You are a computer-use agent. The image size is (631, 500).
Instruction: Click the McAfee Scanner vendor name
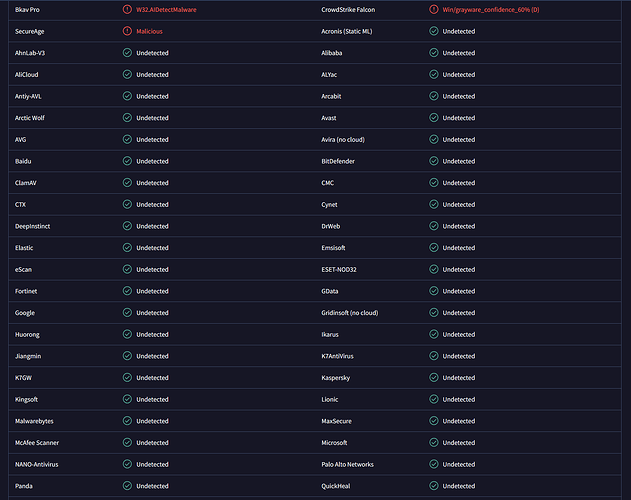coord(38,443)
